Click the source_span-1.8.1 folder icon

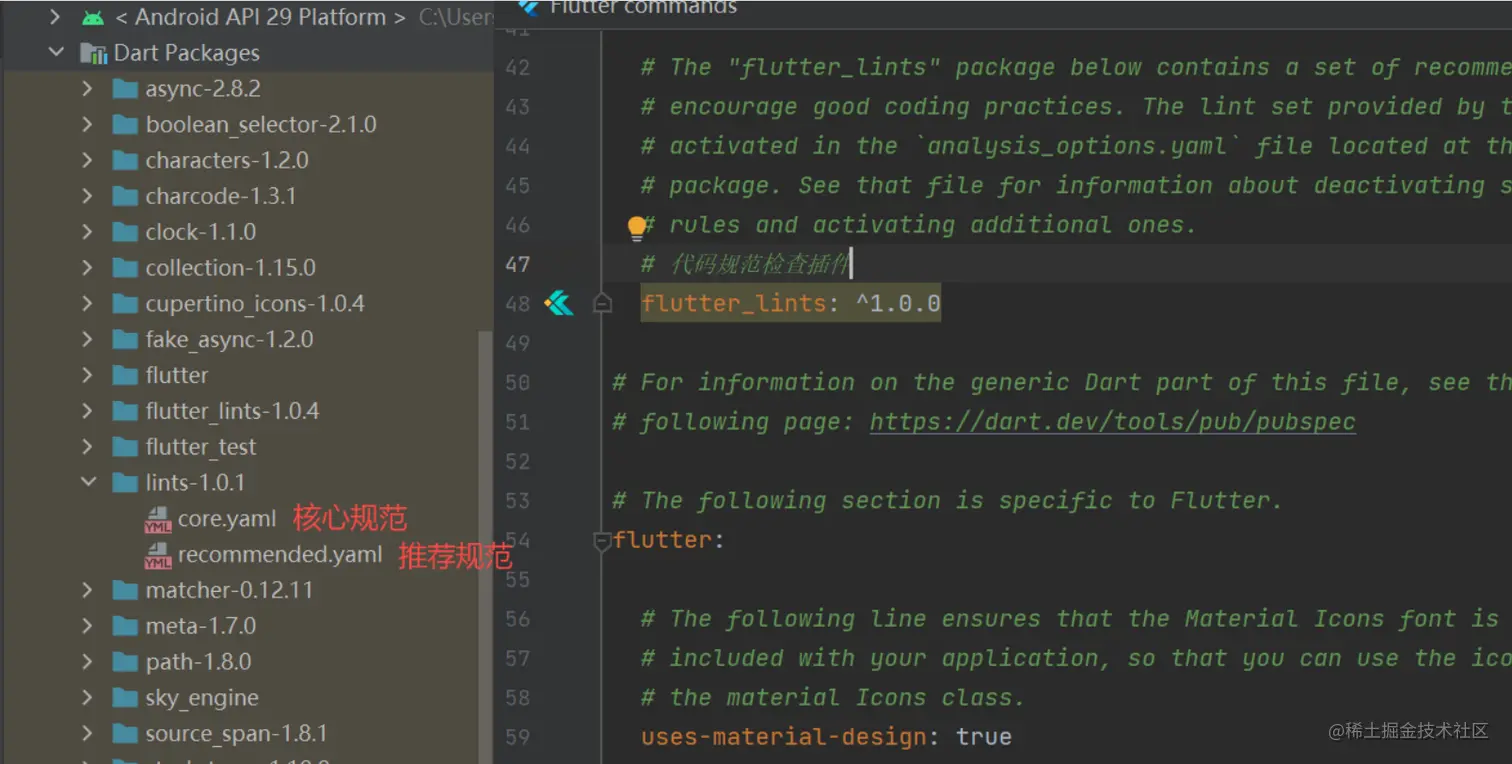click(x=125, y=734)
